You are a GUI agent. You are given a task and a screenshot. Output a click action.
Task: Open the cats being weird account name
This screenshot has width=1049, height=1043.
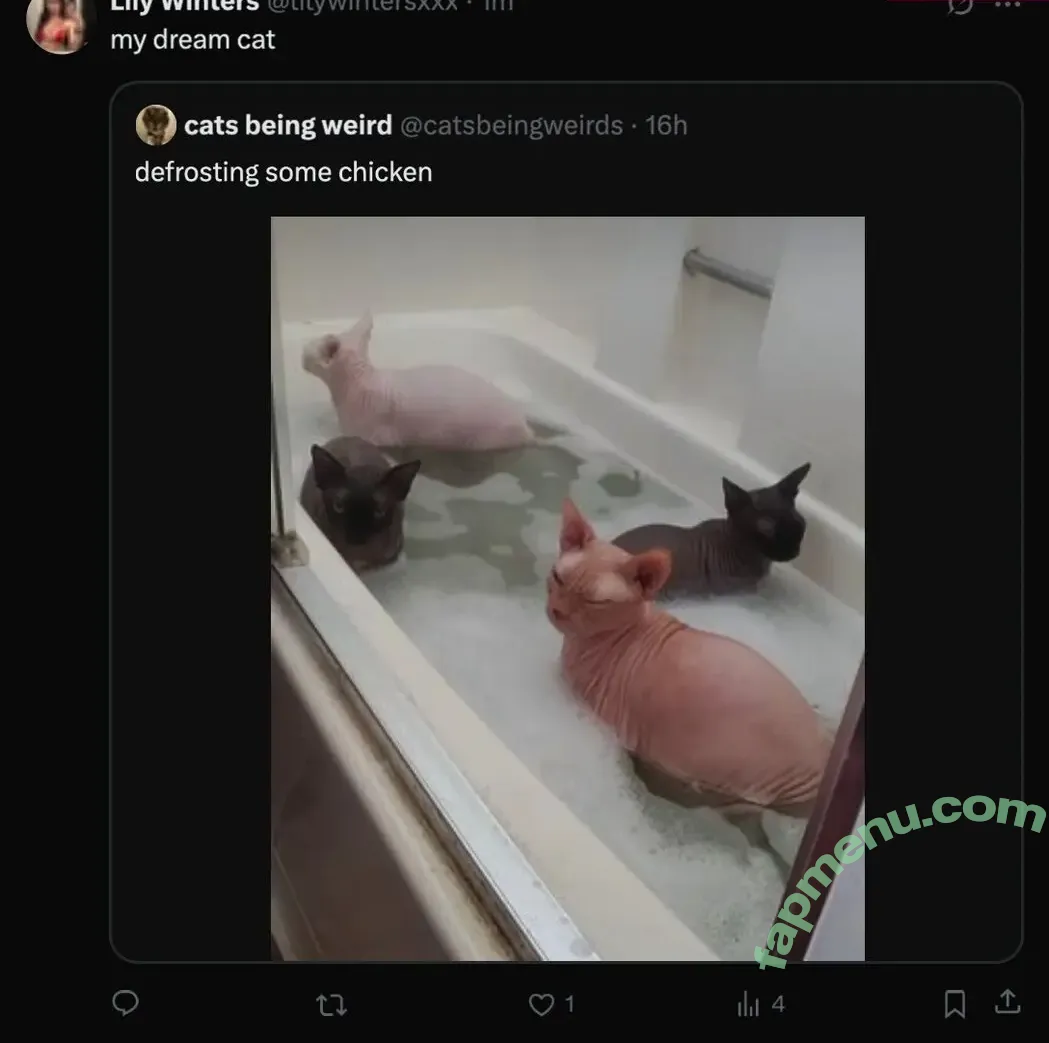[288, 125]
